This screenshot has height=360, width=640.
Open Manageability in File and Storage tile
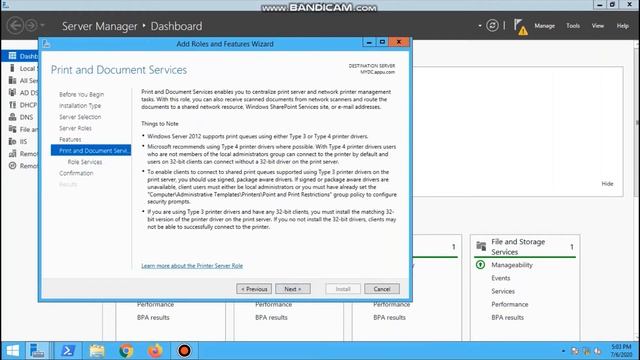(512, 265)
